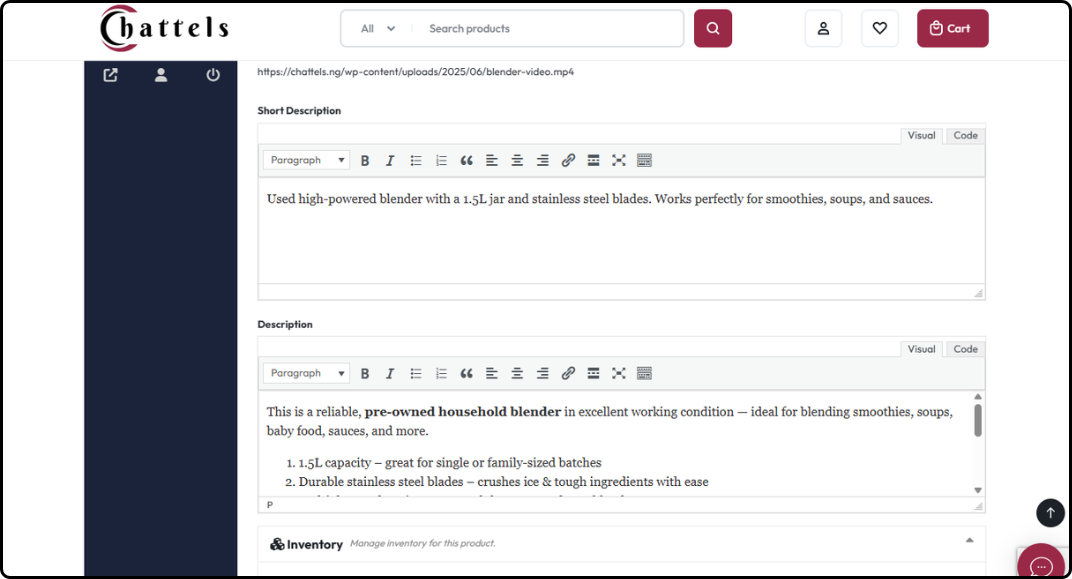Insert Read More tag in Short Description
This screenshot has height=579, width=1072.
coord(593,161)
